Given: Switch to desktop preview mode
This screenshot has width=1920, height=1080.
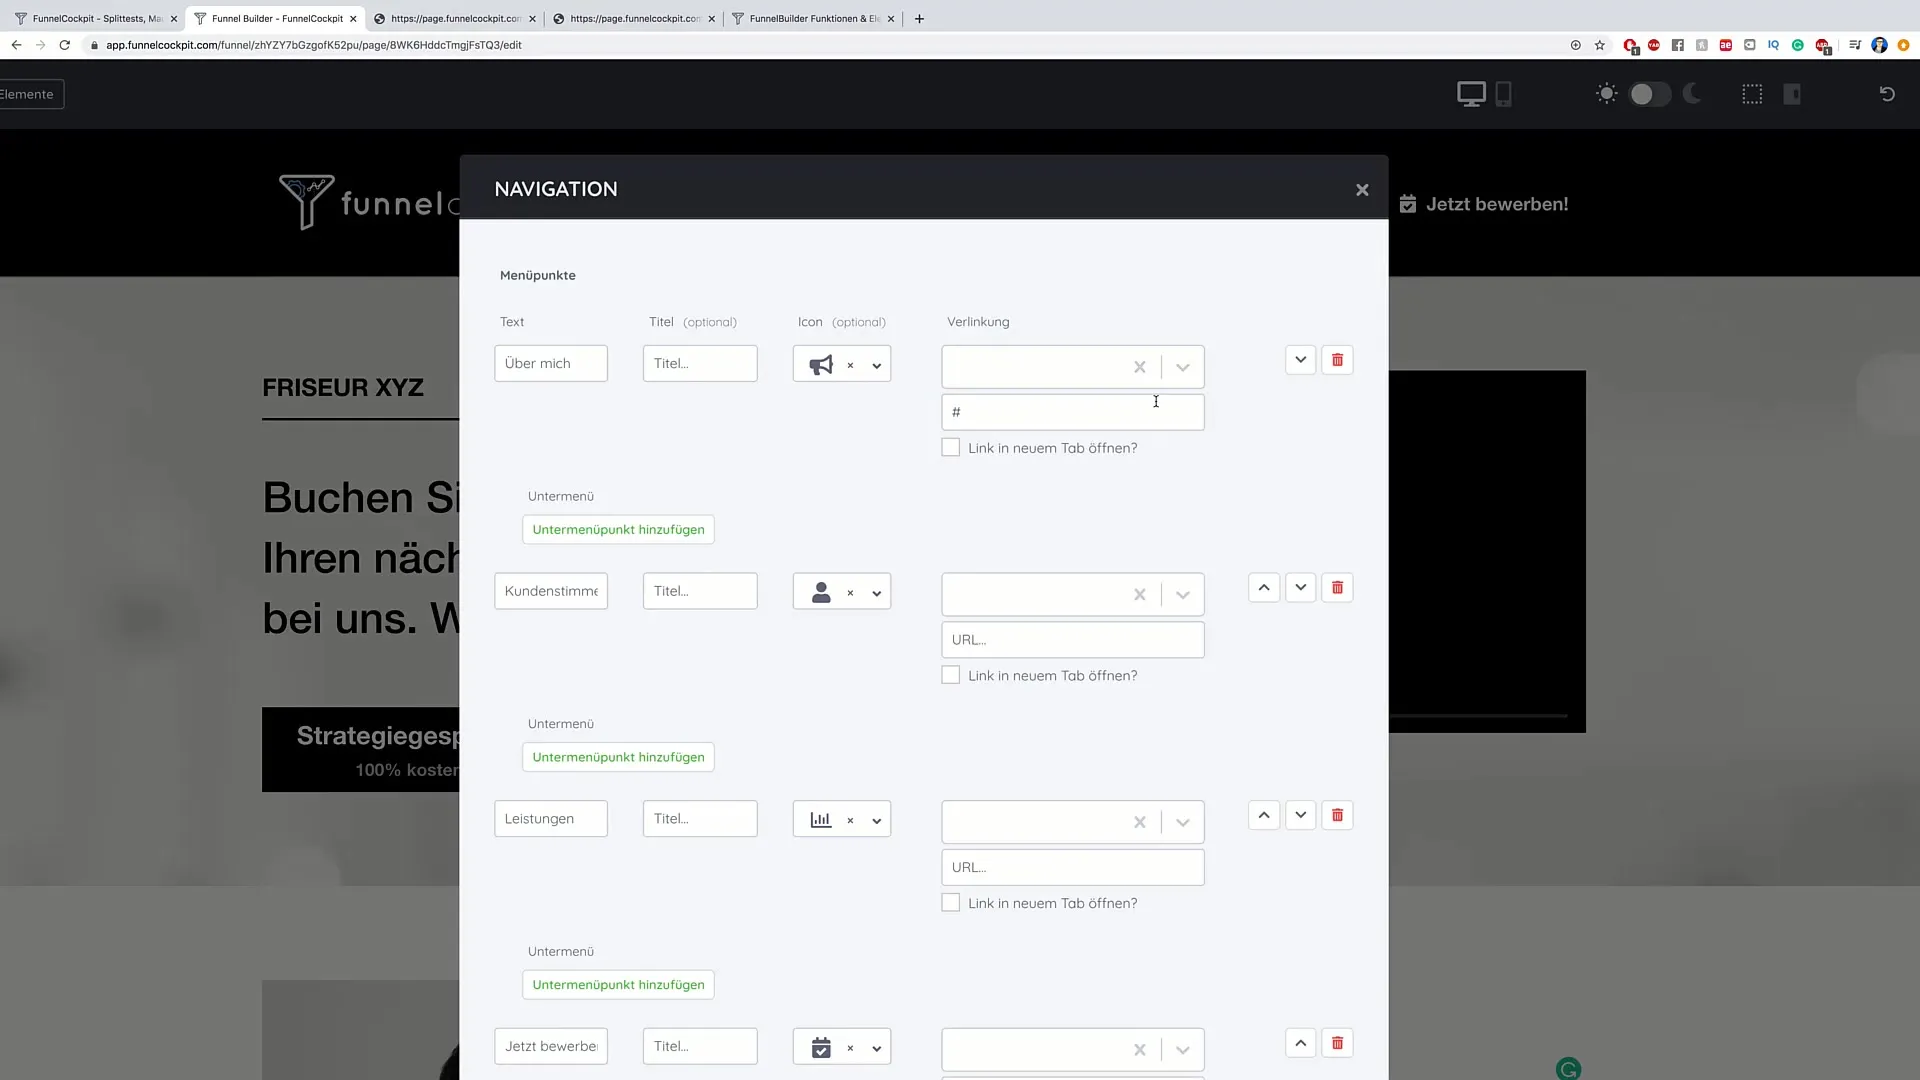Looking at the screenshot, I should (1471, 94).
